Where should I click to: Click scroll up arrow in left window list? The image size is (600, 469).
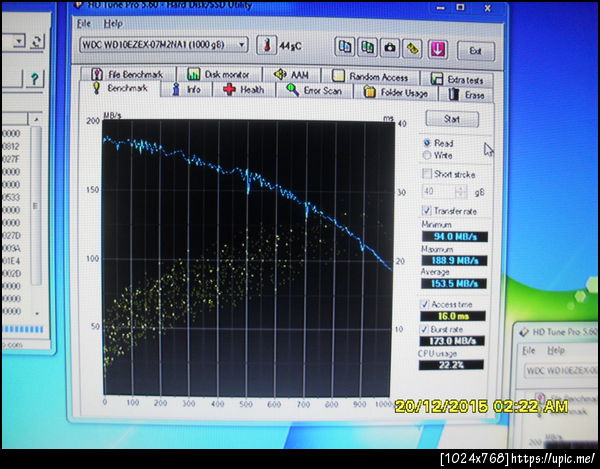[36, 119]
